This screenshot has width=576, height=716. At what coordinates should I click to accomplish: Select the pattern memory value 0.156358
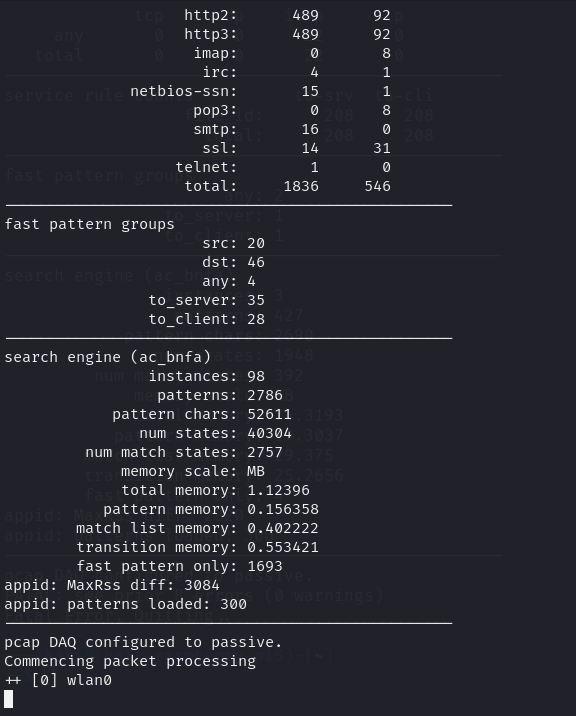pyautogui.click(x=283, y=510)
